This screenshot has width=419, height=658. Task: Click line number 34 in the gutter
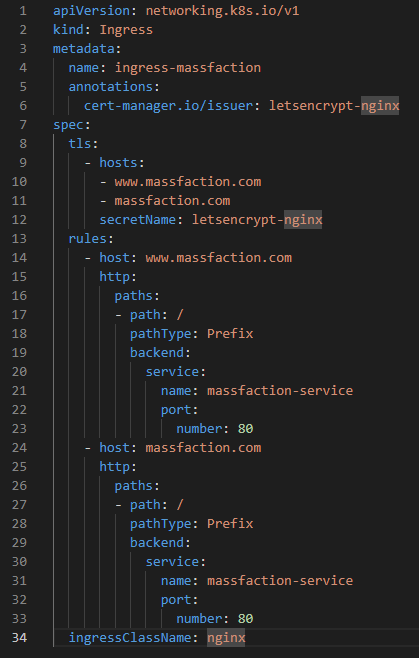pyautogui.click(x=19, y=637)
